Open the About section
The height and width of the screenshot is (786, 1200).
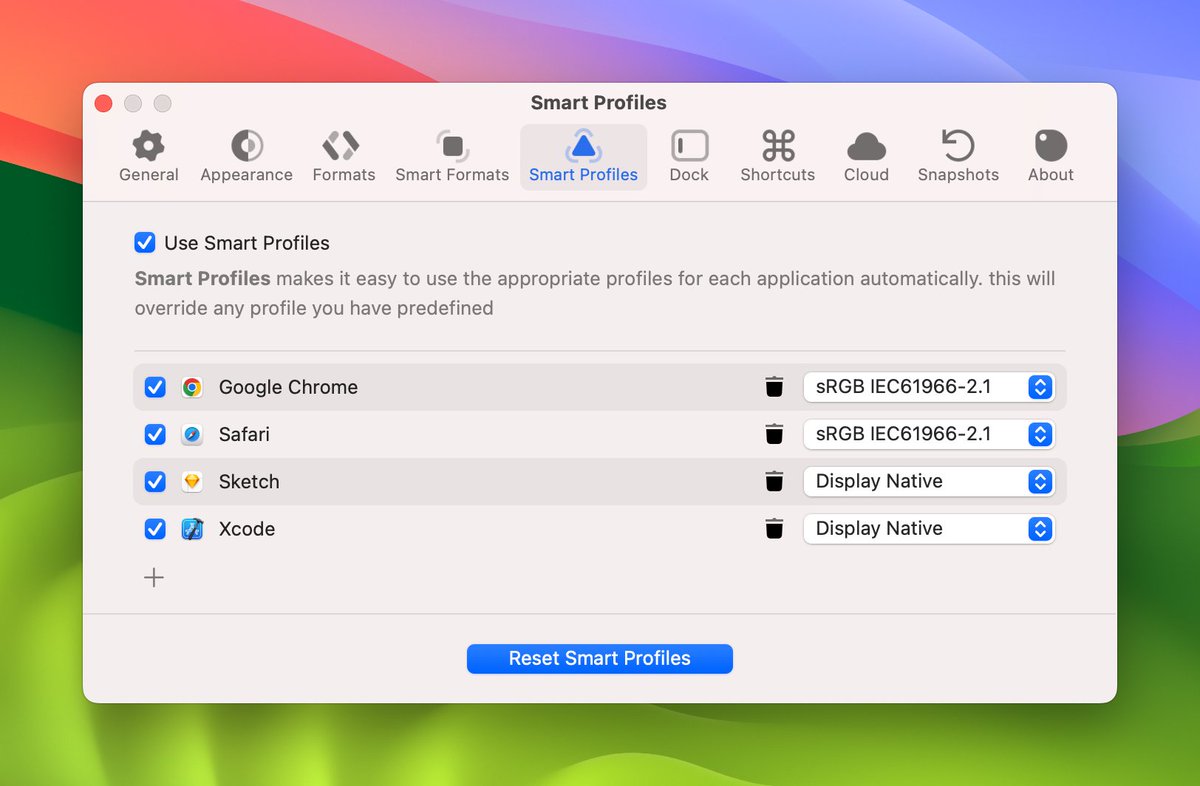1049,146
